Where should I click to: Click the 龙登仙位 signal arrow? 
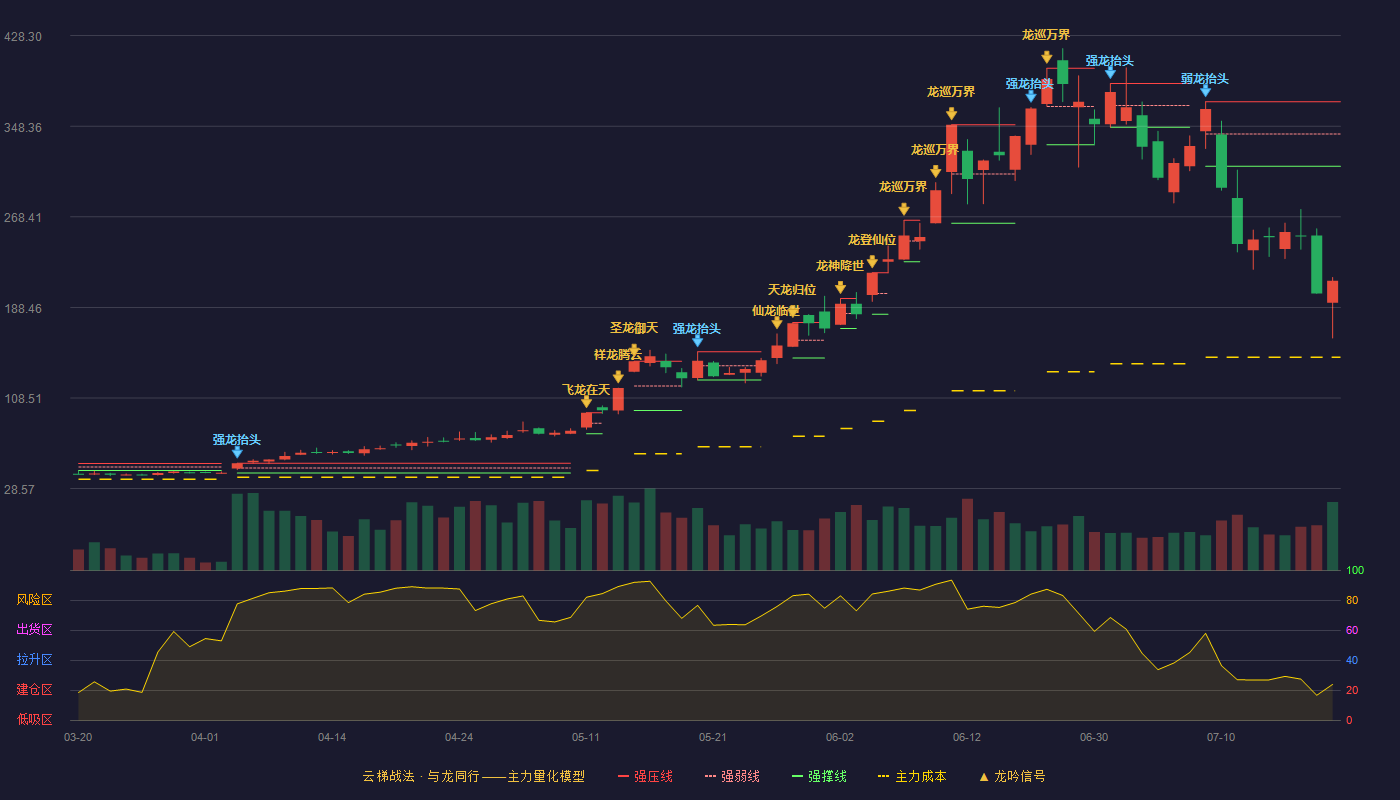(x=872, y=262)
